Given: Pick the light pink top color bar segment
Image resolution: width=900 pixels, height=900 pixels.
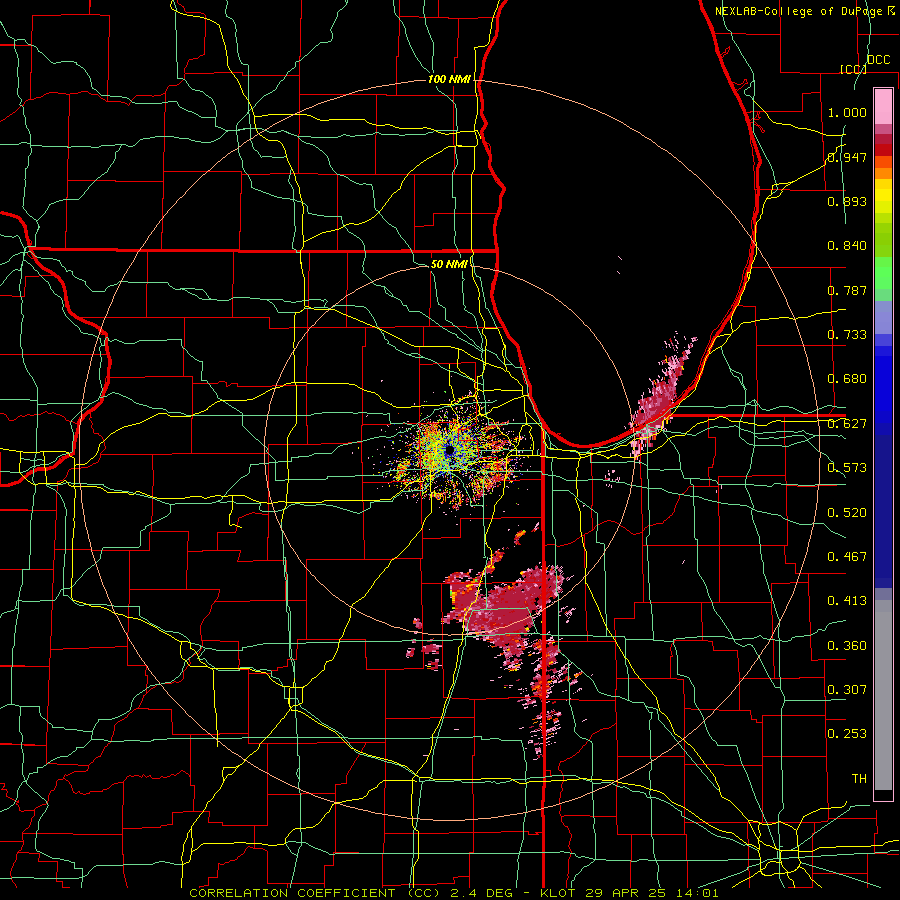Looking at the screenshot, I should tap(883, 106).
